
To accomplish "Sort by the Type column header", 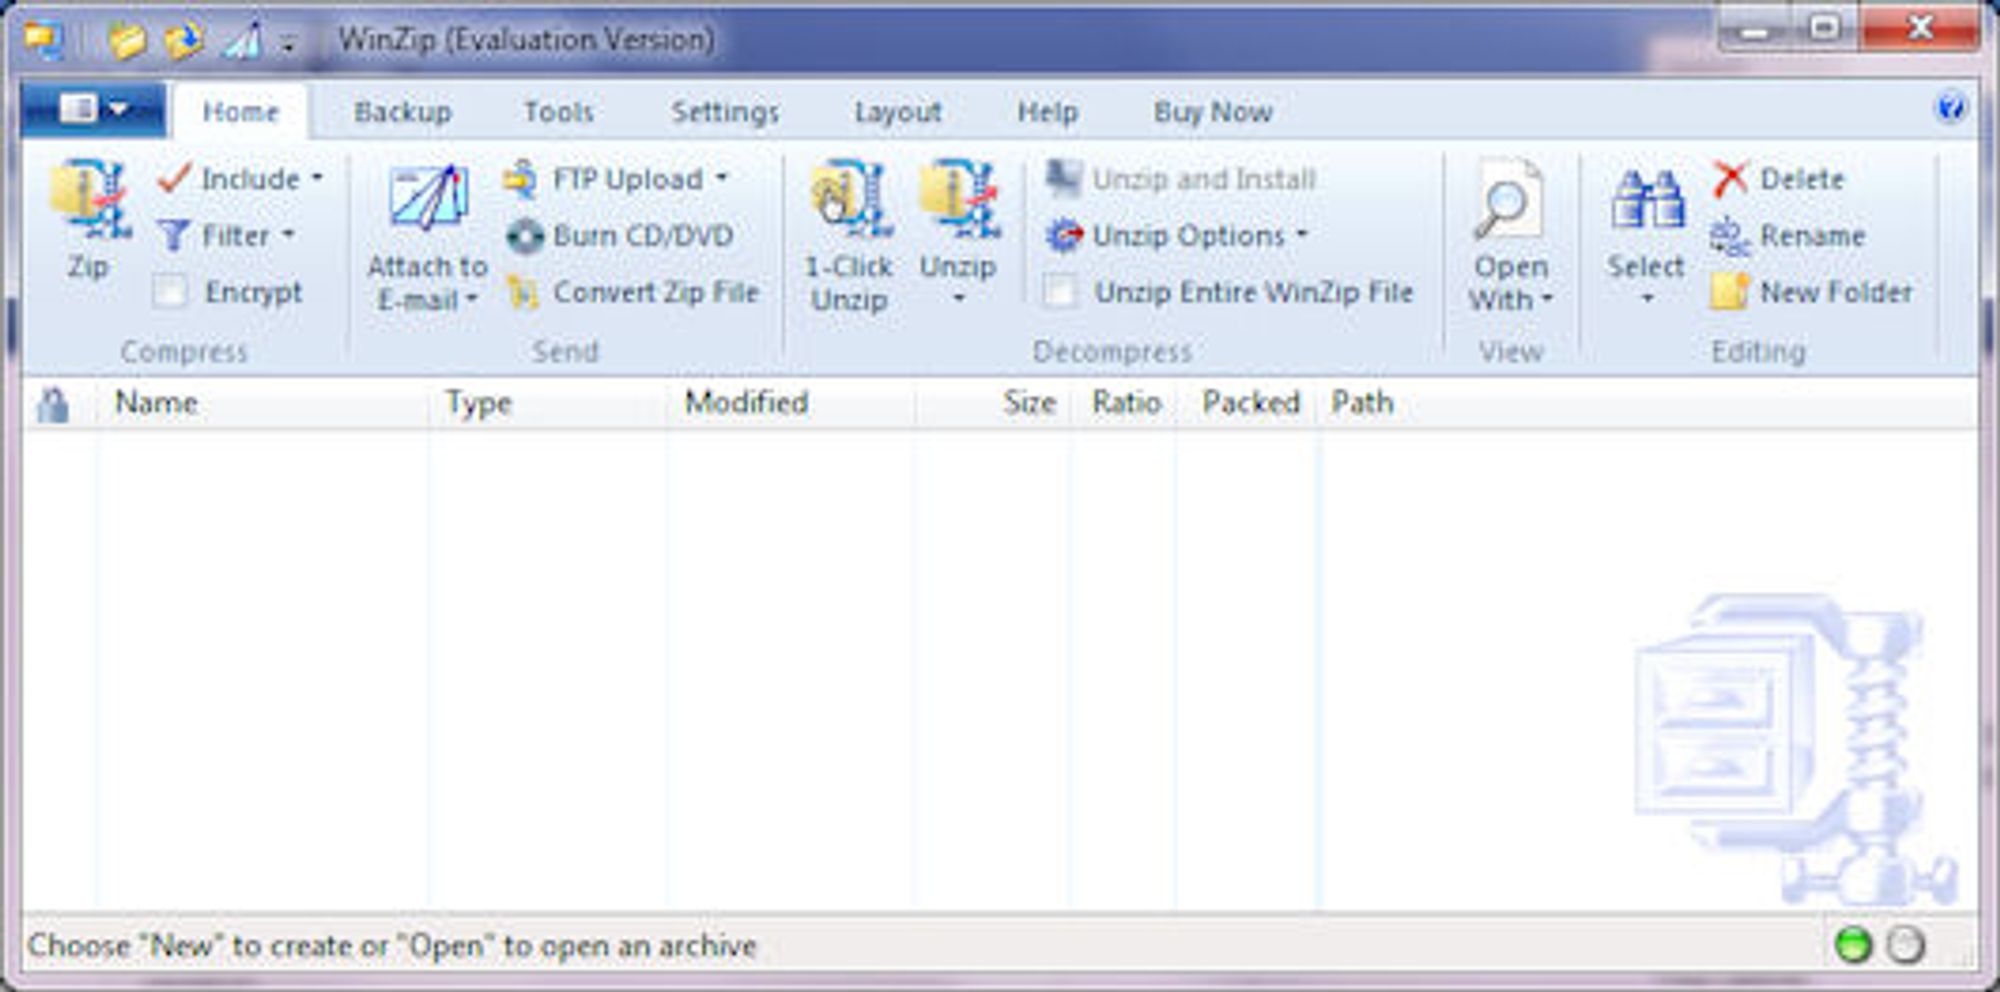I will coord(478,403).
